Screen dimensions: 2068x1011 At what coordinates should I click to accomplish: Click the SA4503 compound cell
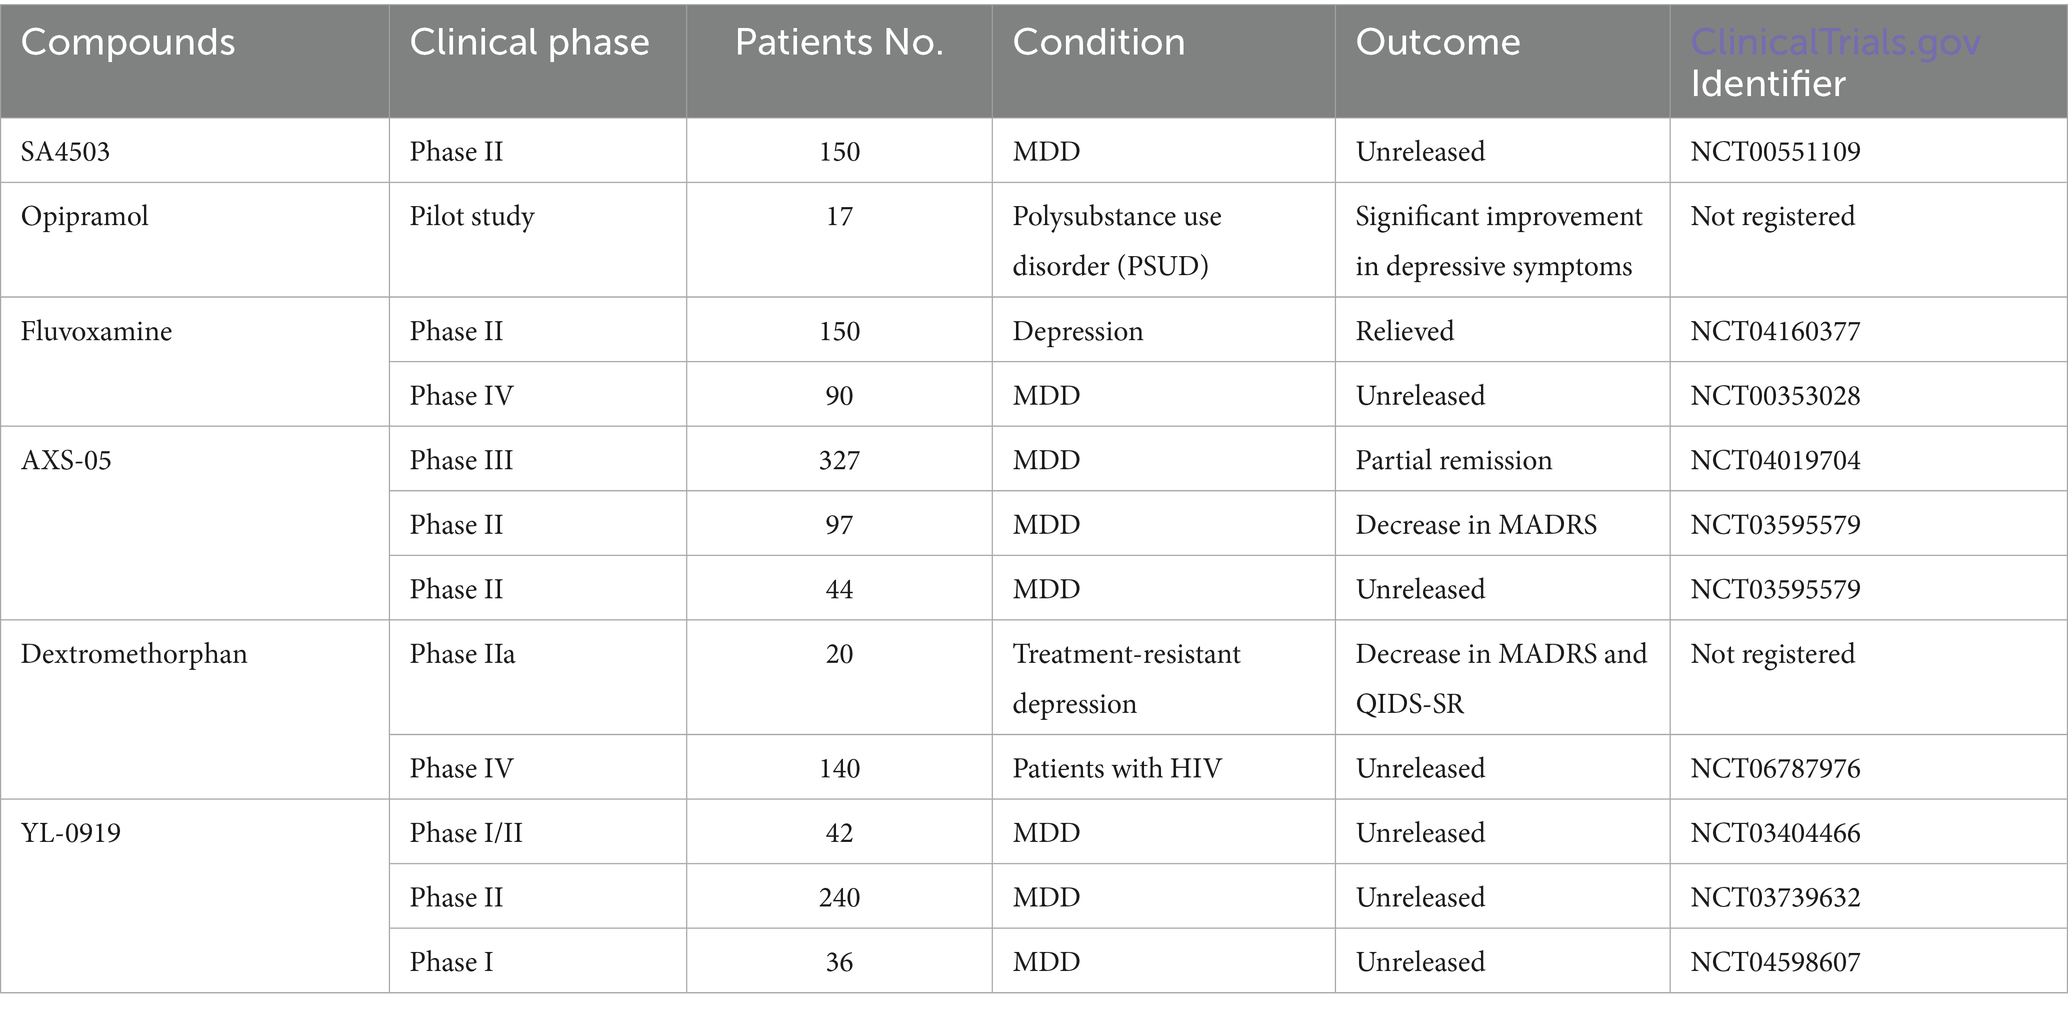point(65,152)
